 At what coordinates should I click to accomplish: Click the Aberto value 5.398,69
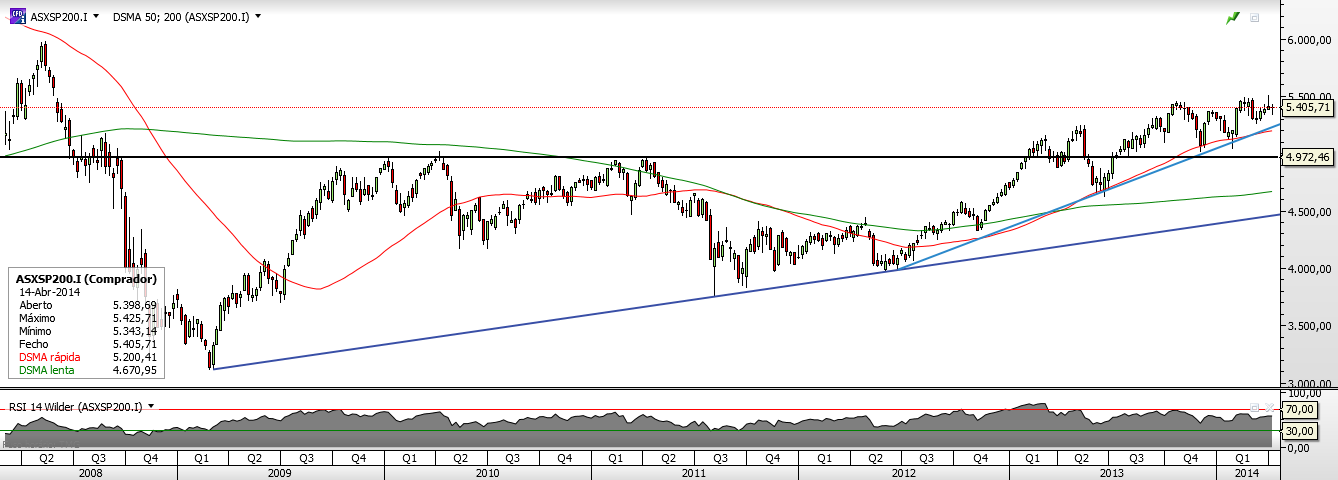(137, 304)
